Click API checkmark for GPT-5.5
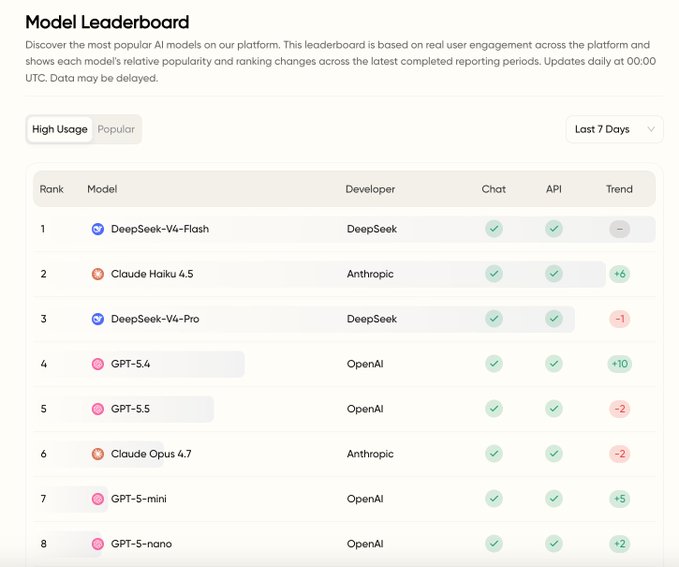 [x=554, y=409]
